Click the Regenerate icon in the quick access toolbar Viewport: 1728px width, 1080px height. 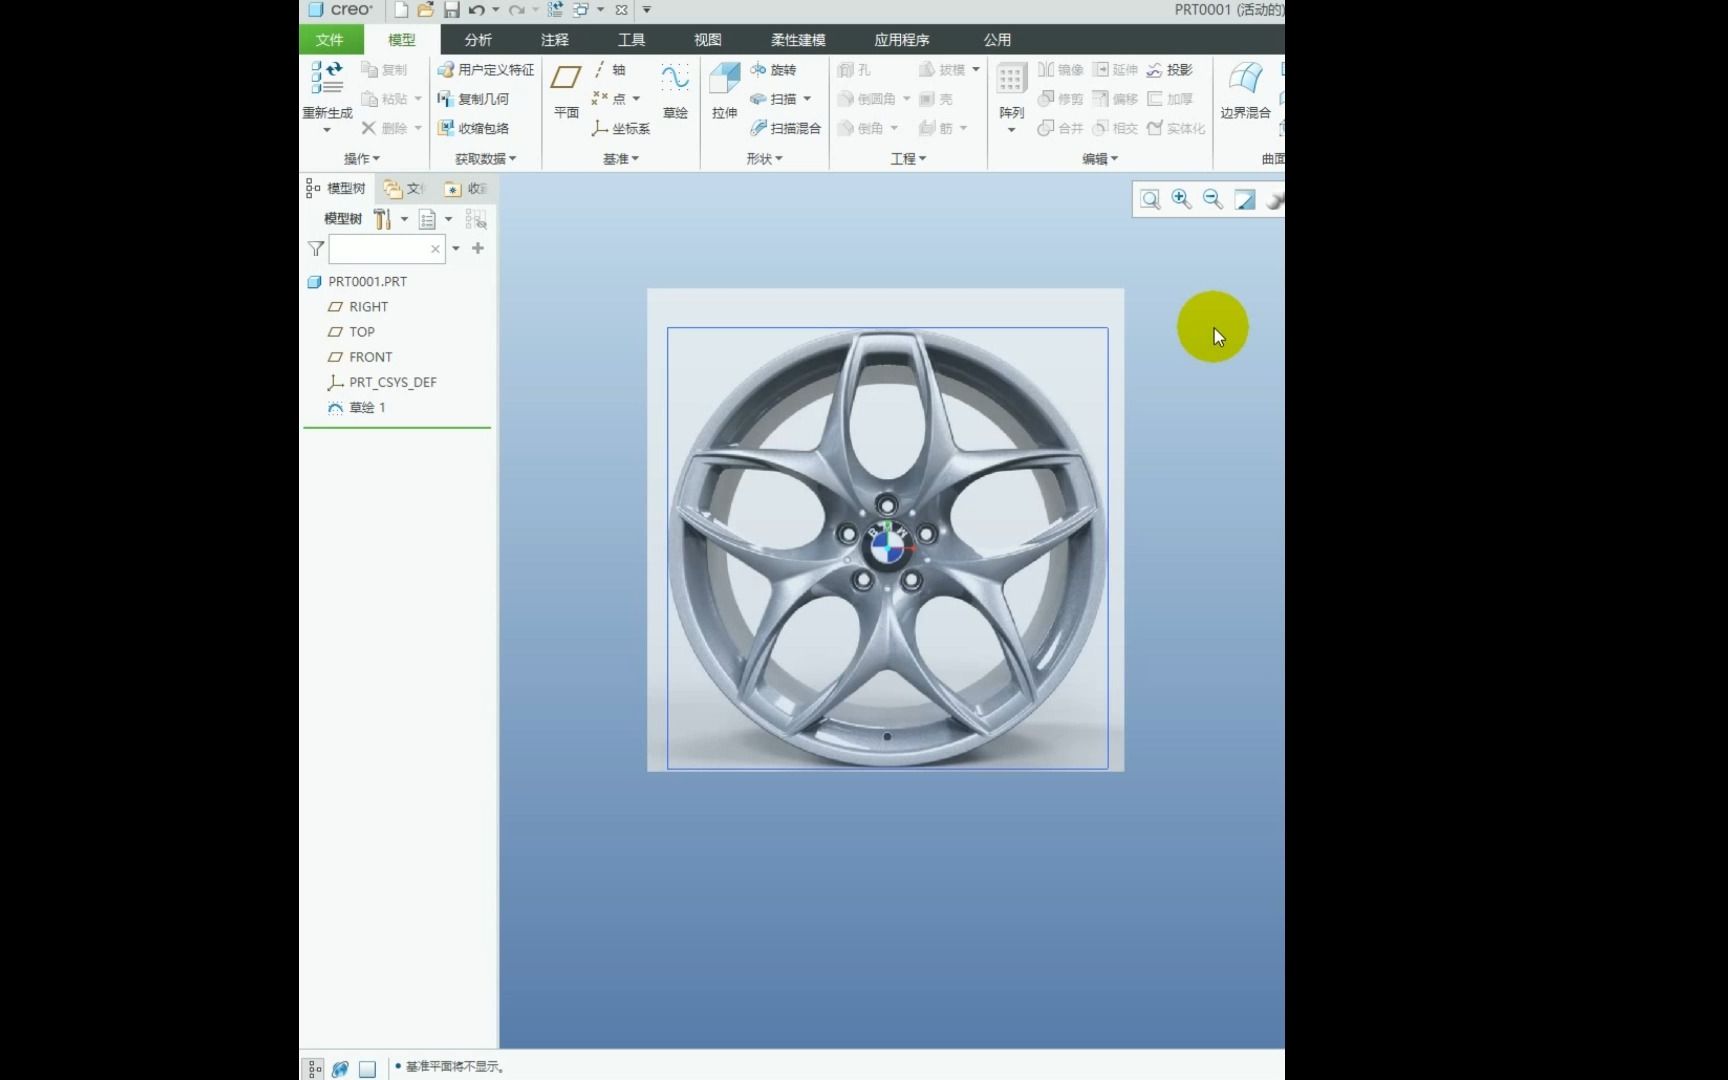click(x=555, y=10)
